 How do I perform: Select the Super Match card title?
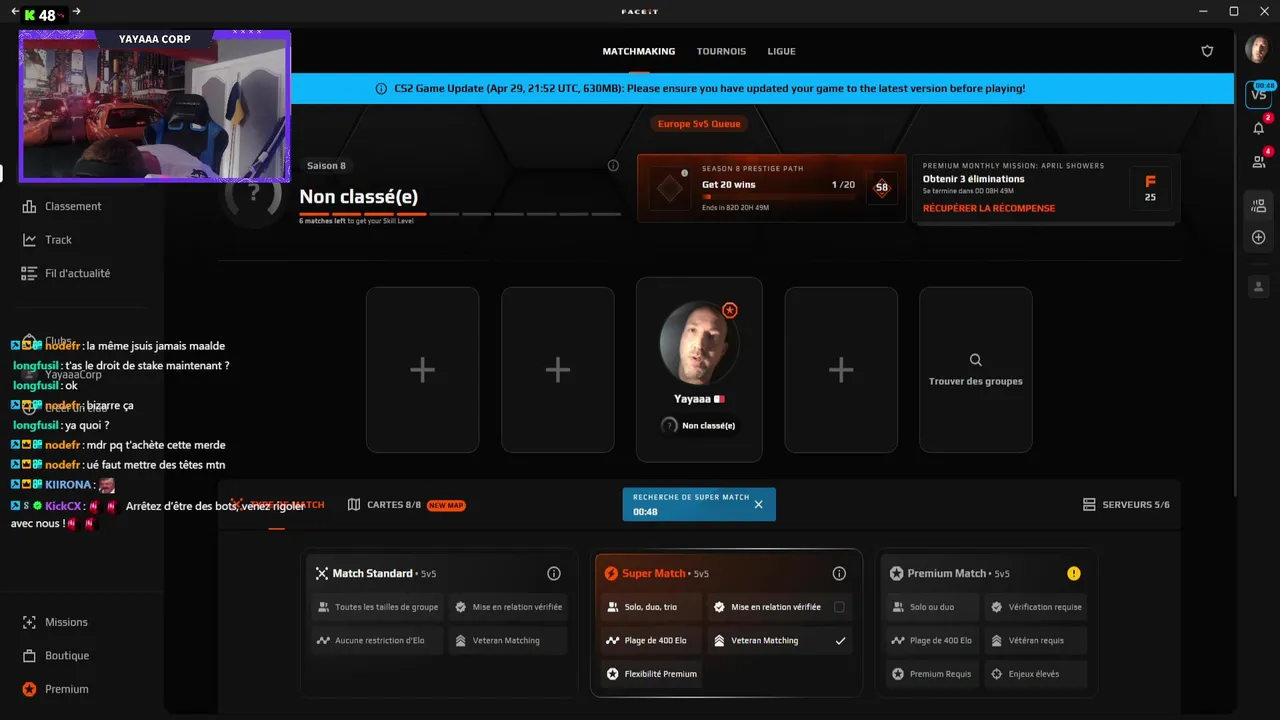pyautogui.click(x=654, y=574)
